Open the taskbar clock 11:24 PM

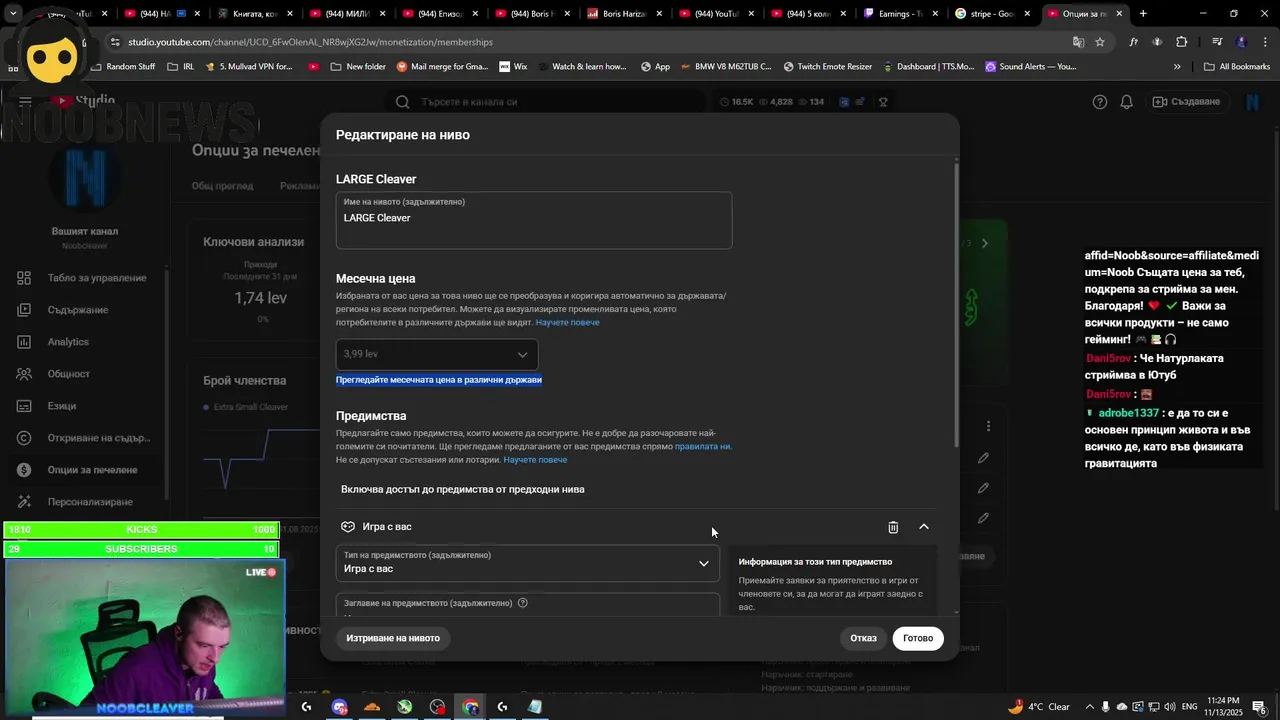point(1224,706)
